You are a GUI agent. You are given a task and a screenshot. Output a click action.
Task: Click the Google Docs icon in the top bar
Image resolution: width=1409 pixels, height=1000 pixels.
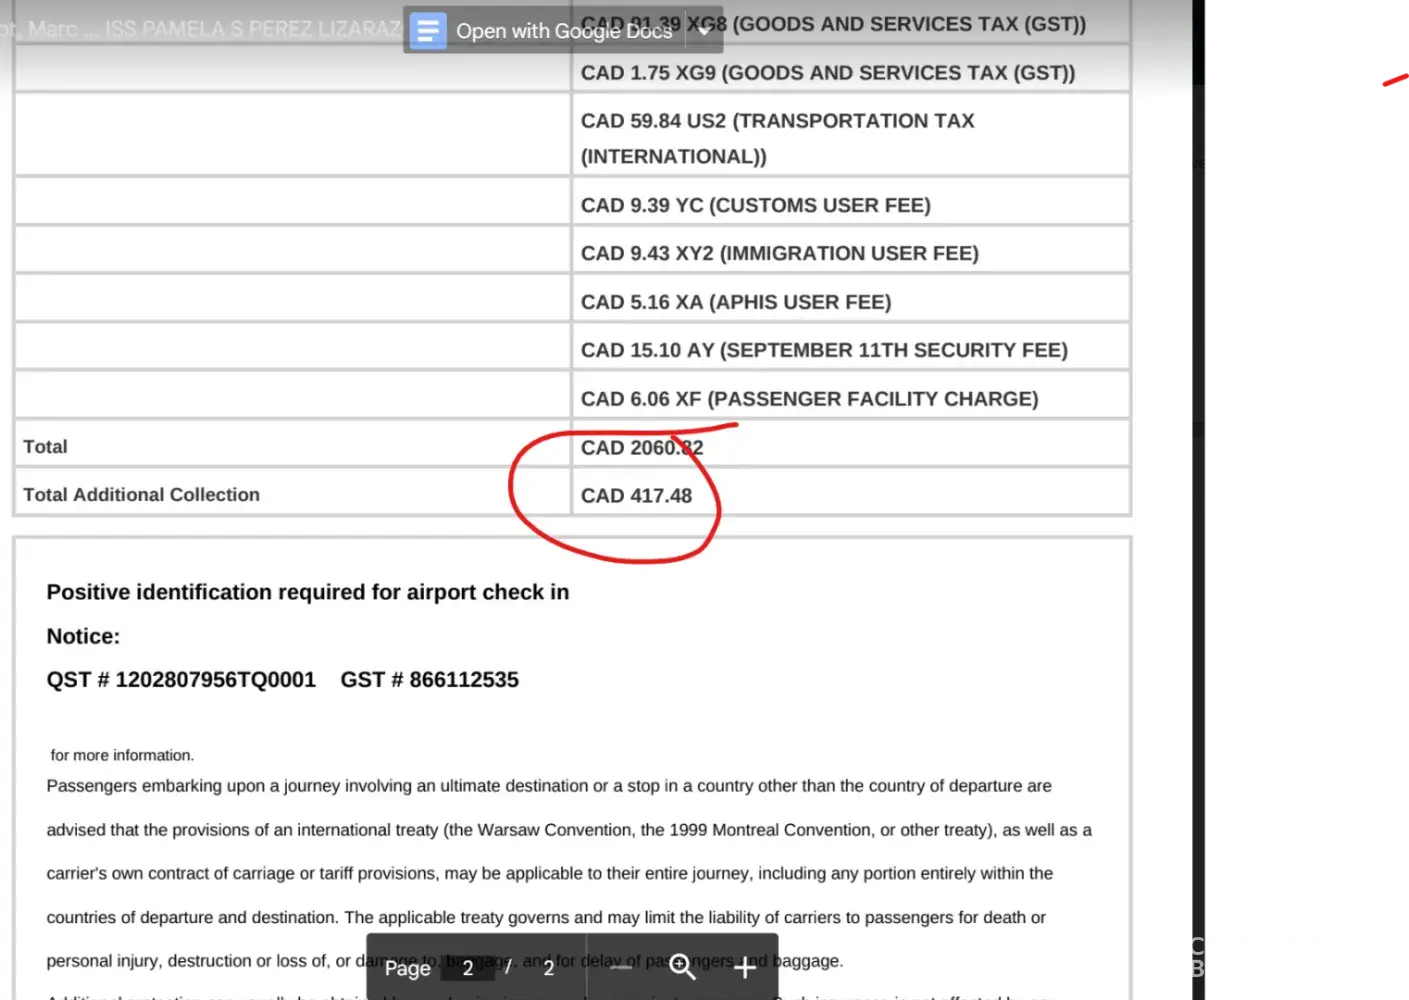pos(428,31)
